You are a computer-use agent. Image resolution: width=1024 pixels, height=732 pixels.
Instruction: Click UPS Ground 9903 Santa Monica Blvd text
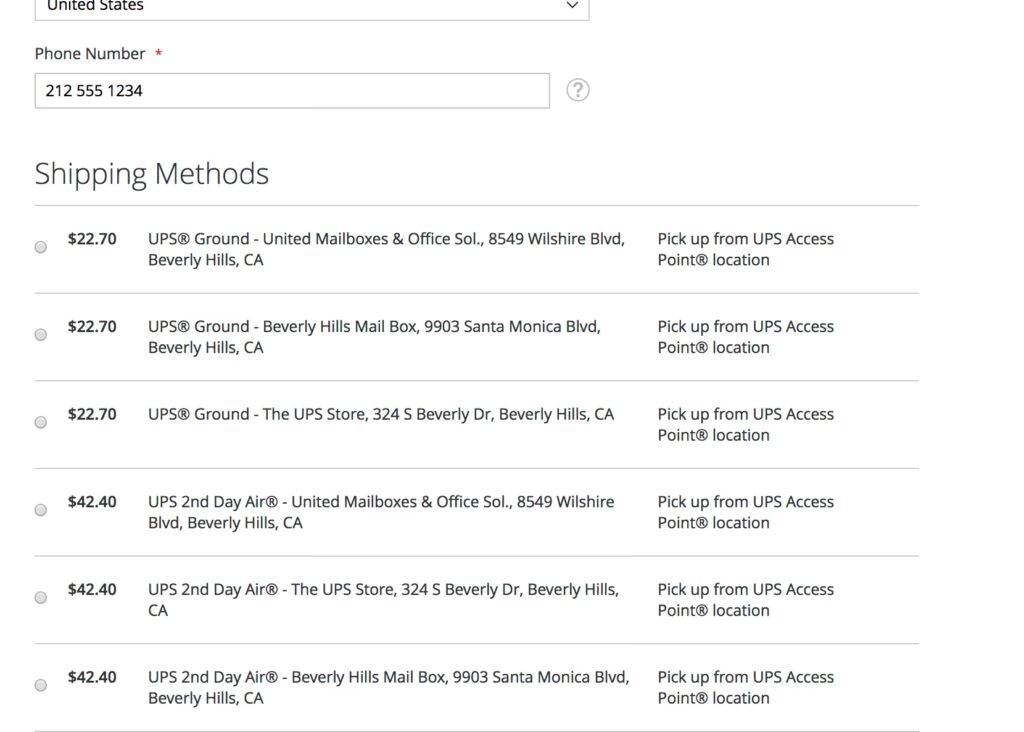coord(374,337)
